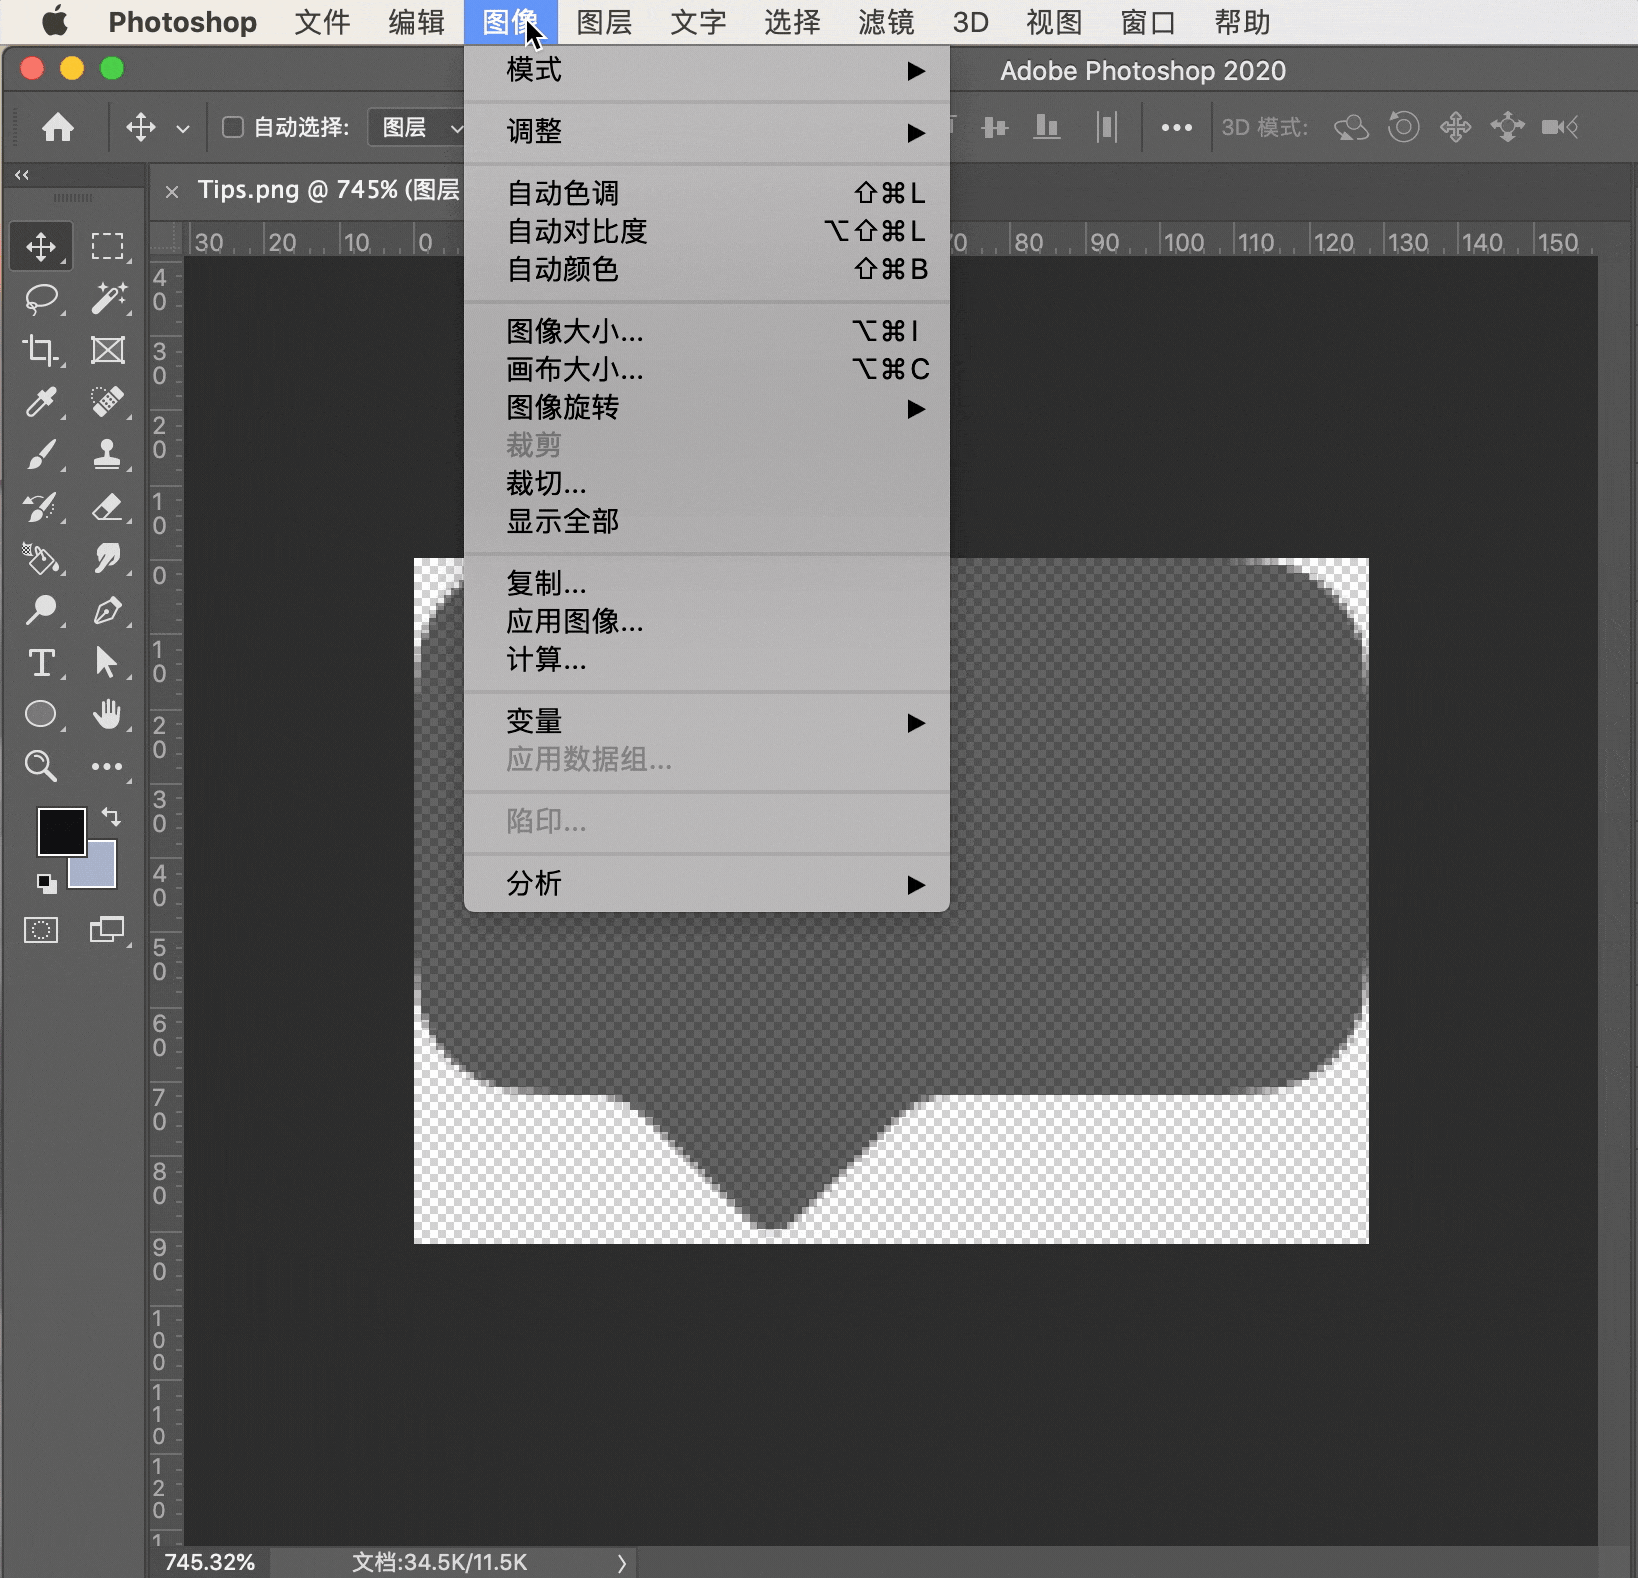Toggle Quick Mask mode
Screen dimensions: 1638x1578
coord(41,930)
